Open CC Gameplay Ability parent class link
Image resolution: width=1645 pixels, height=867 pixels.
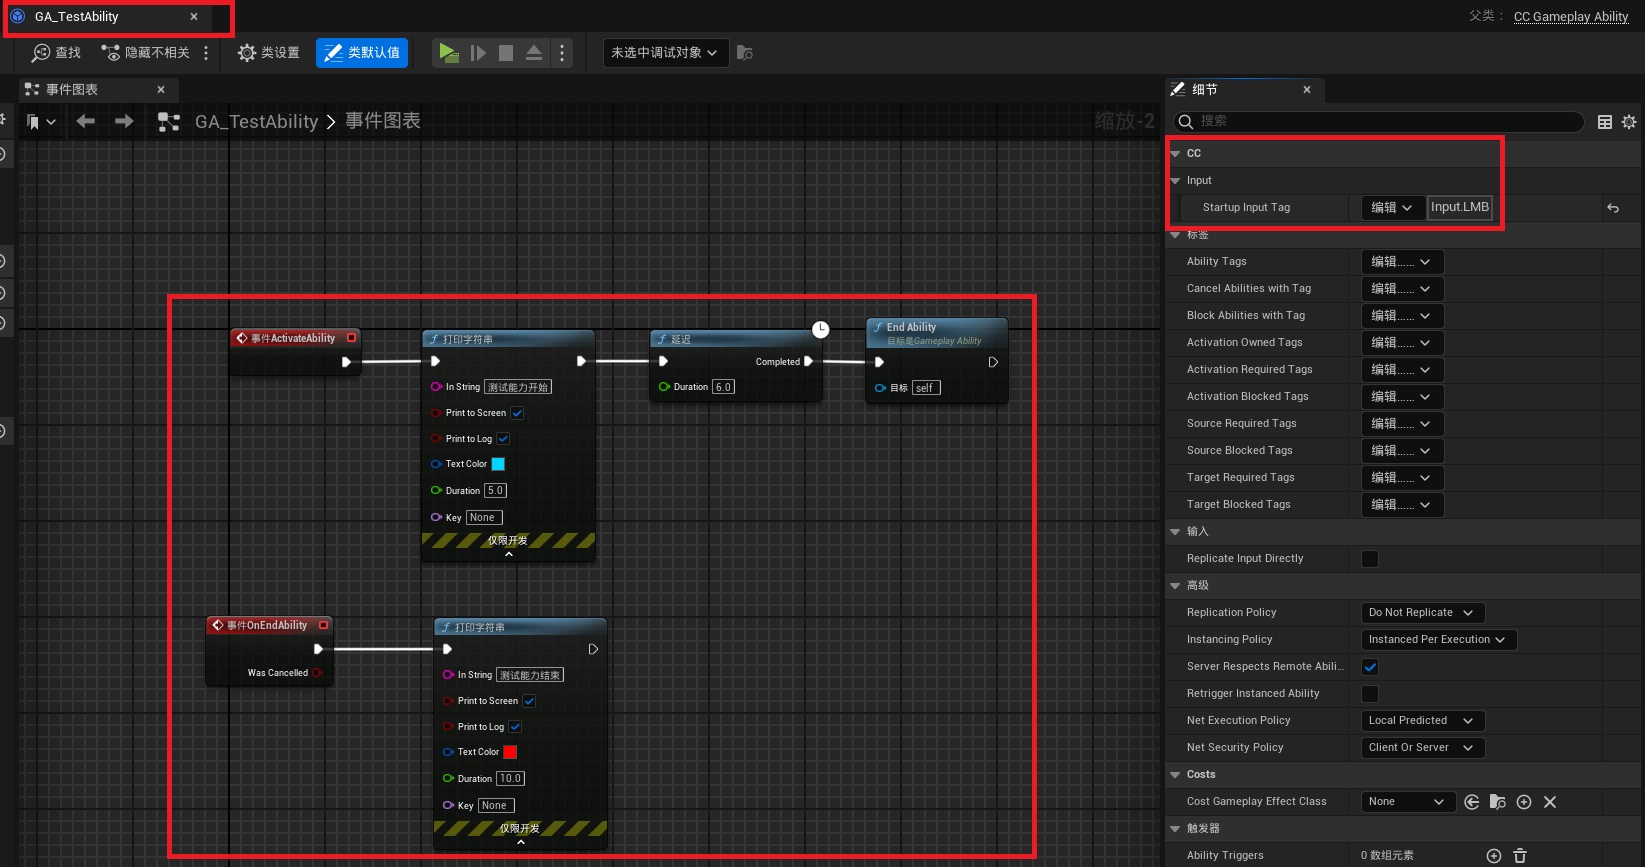click(1571, 17)
